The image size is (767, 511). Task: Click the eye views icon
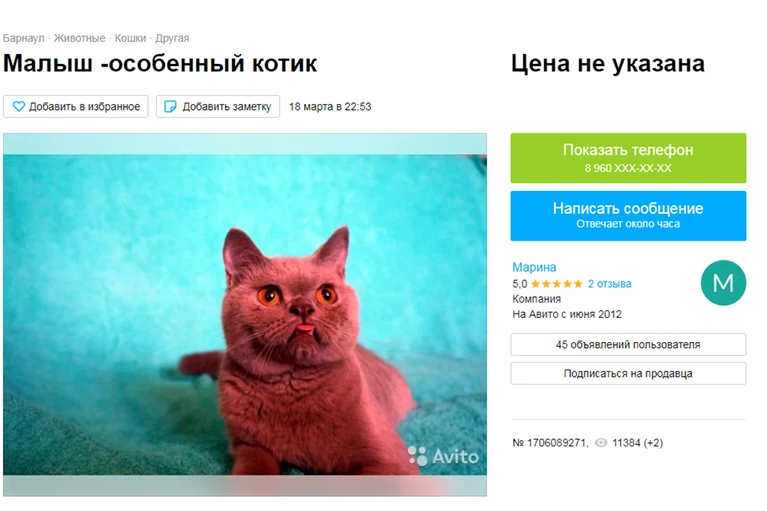[601, 443]
